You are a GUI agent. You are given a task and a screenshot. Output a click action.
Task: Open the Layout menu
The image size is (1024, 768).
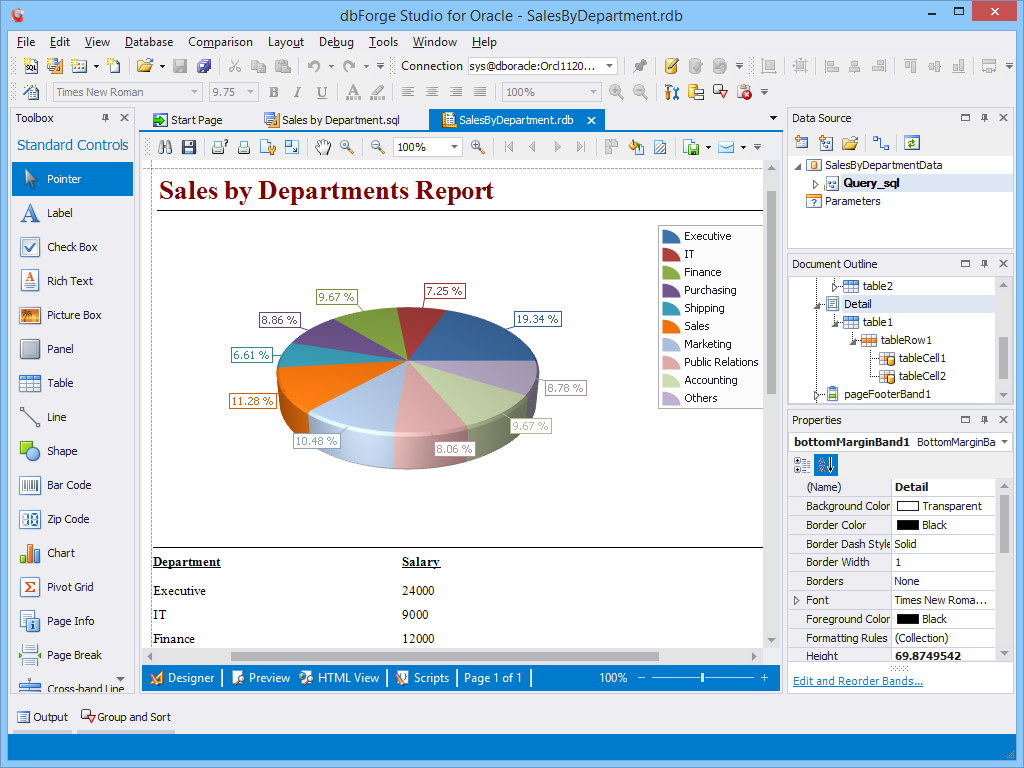pyautogui.click(x=286, y=42)
